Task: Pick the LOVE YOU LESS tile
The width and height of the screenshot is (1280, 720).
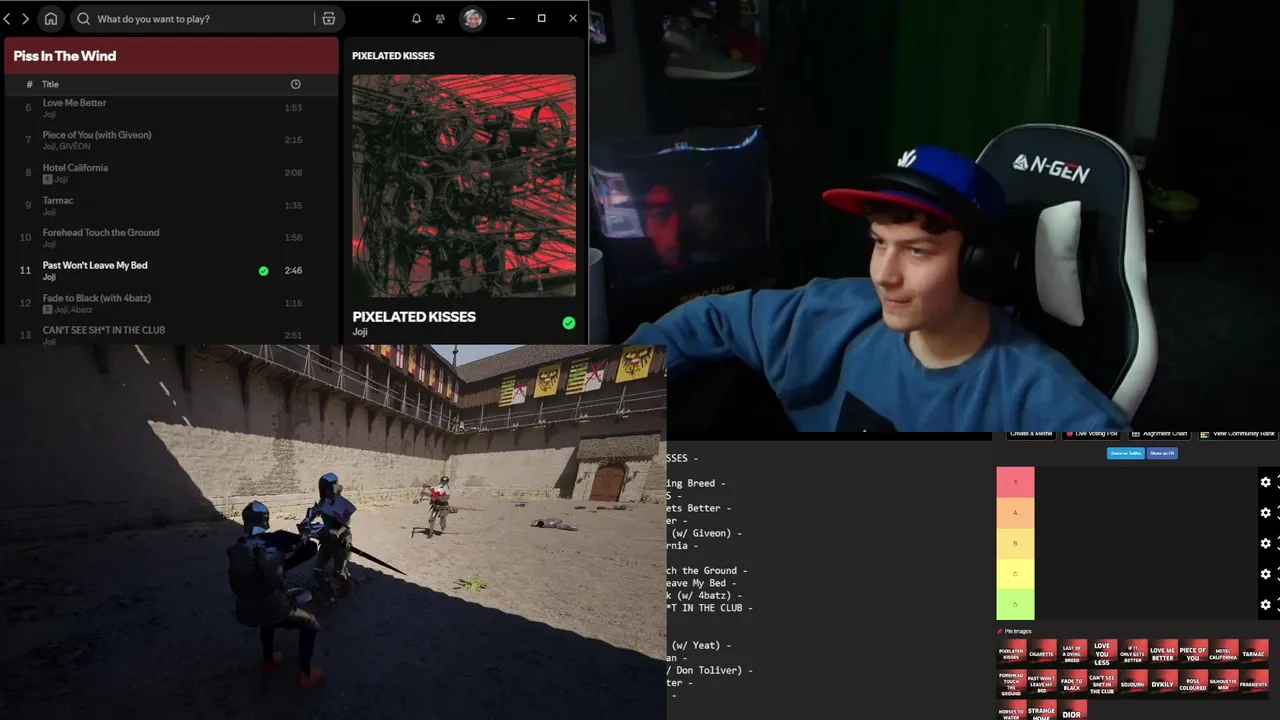Action: pos(1103,652)
